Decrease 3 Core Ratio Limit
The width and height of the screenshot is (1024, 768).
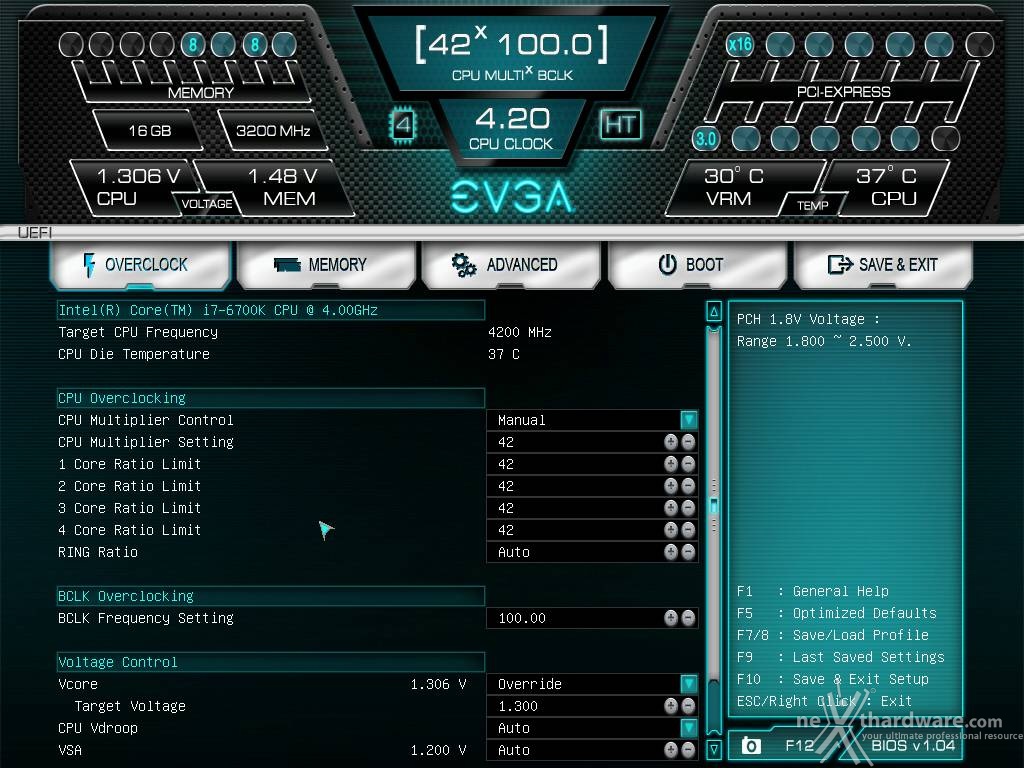(x=688, y=507)
